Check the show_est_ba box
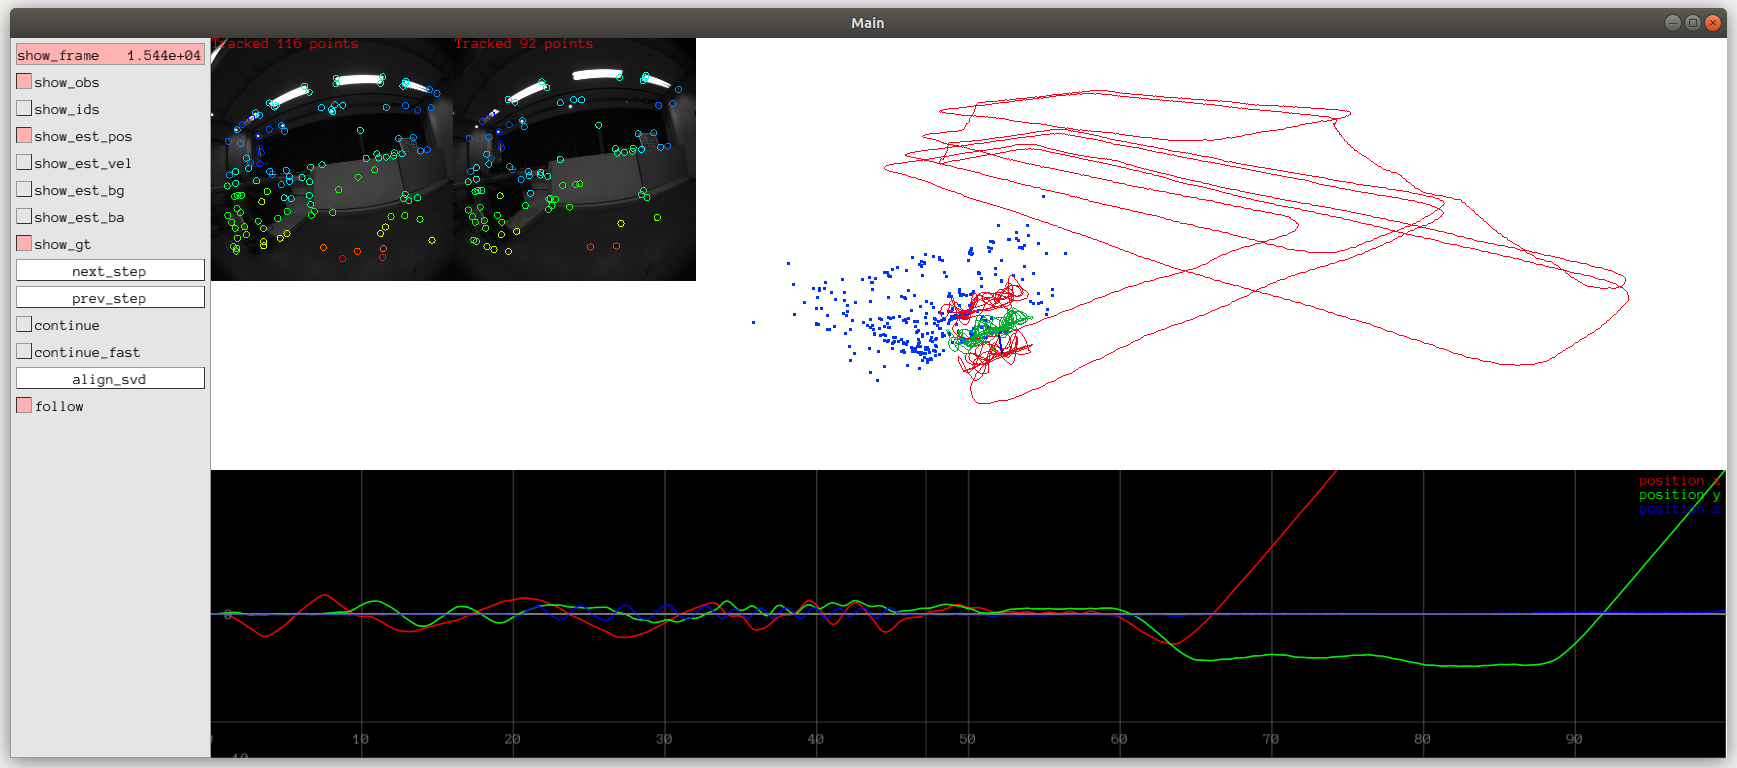The height and width of the screenshot is (768, 1737). (x=24, y=217)
